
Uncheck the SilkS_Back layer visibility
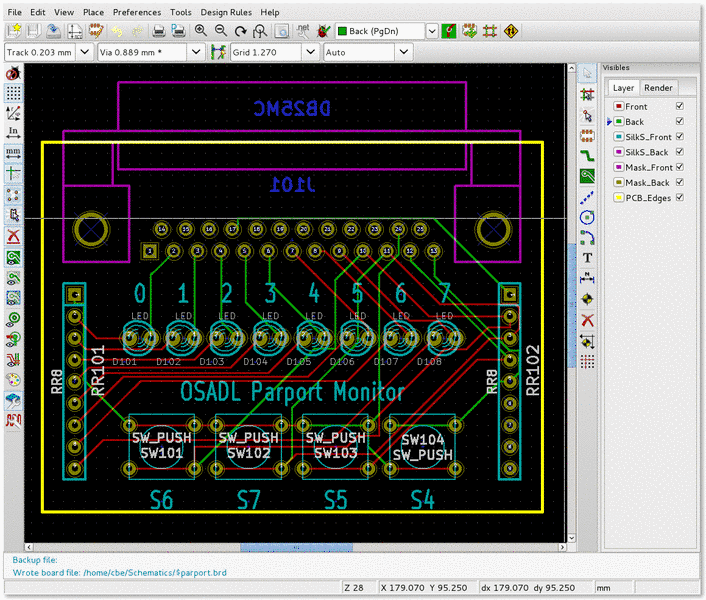coord(680,151)
